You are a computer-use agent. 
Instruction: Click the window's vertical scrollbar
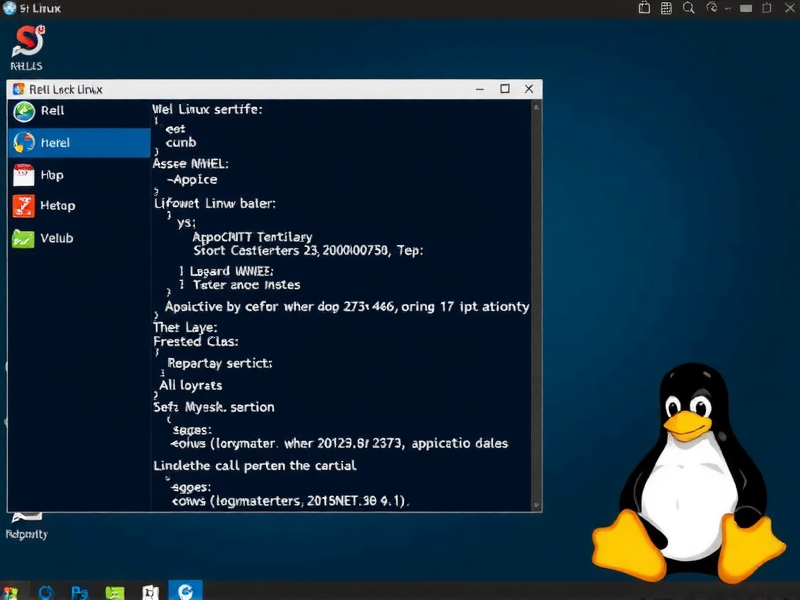[537, 300]
